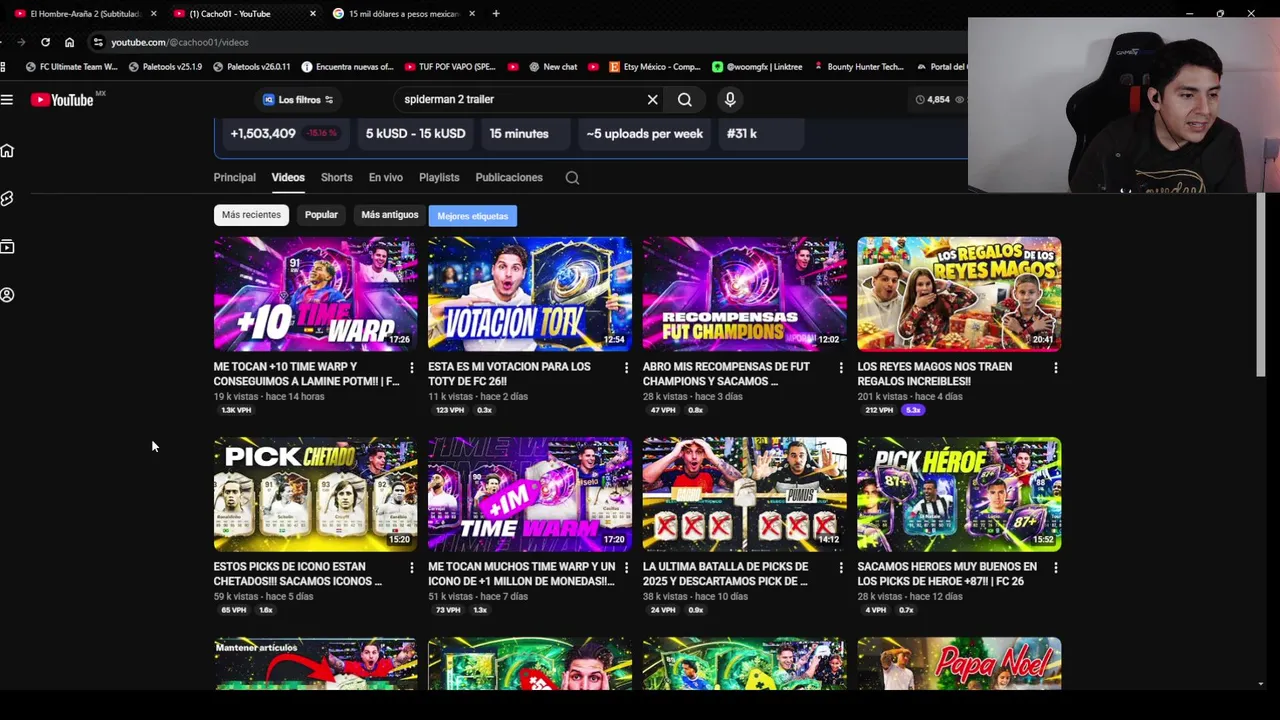The height and width of the screenshot is (720, 1280).
Task: Open the New chat bookmark
Action: coord(553,67)
